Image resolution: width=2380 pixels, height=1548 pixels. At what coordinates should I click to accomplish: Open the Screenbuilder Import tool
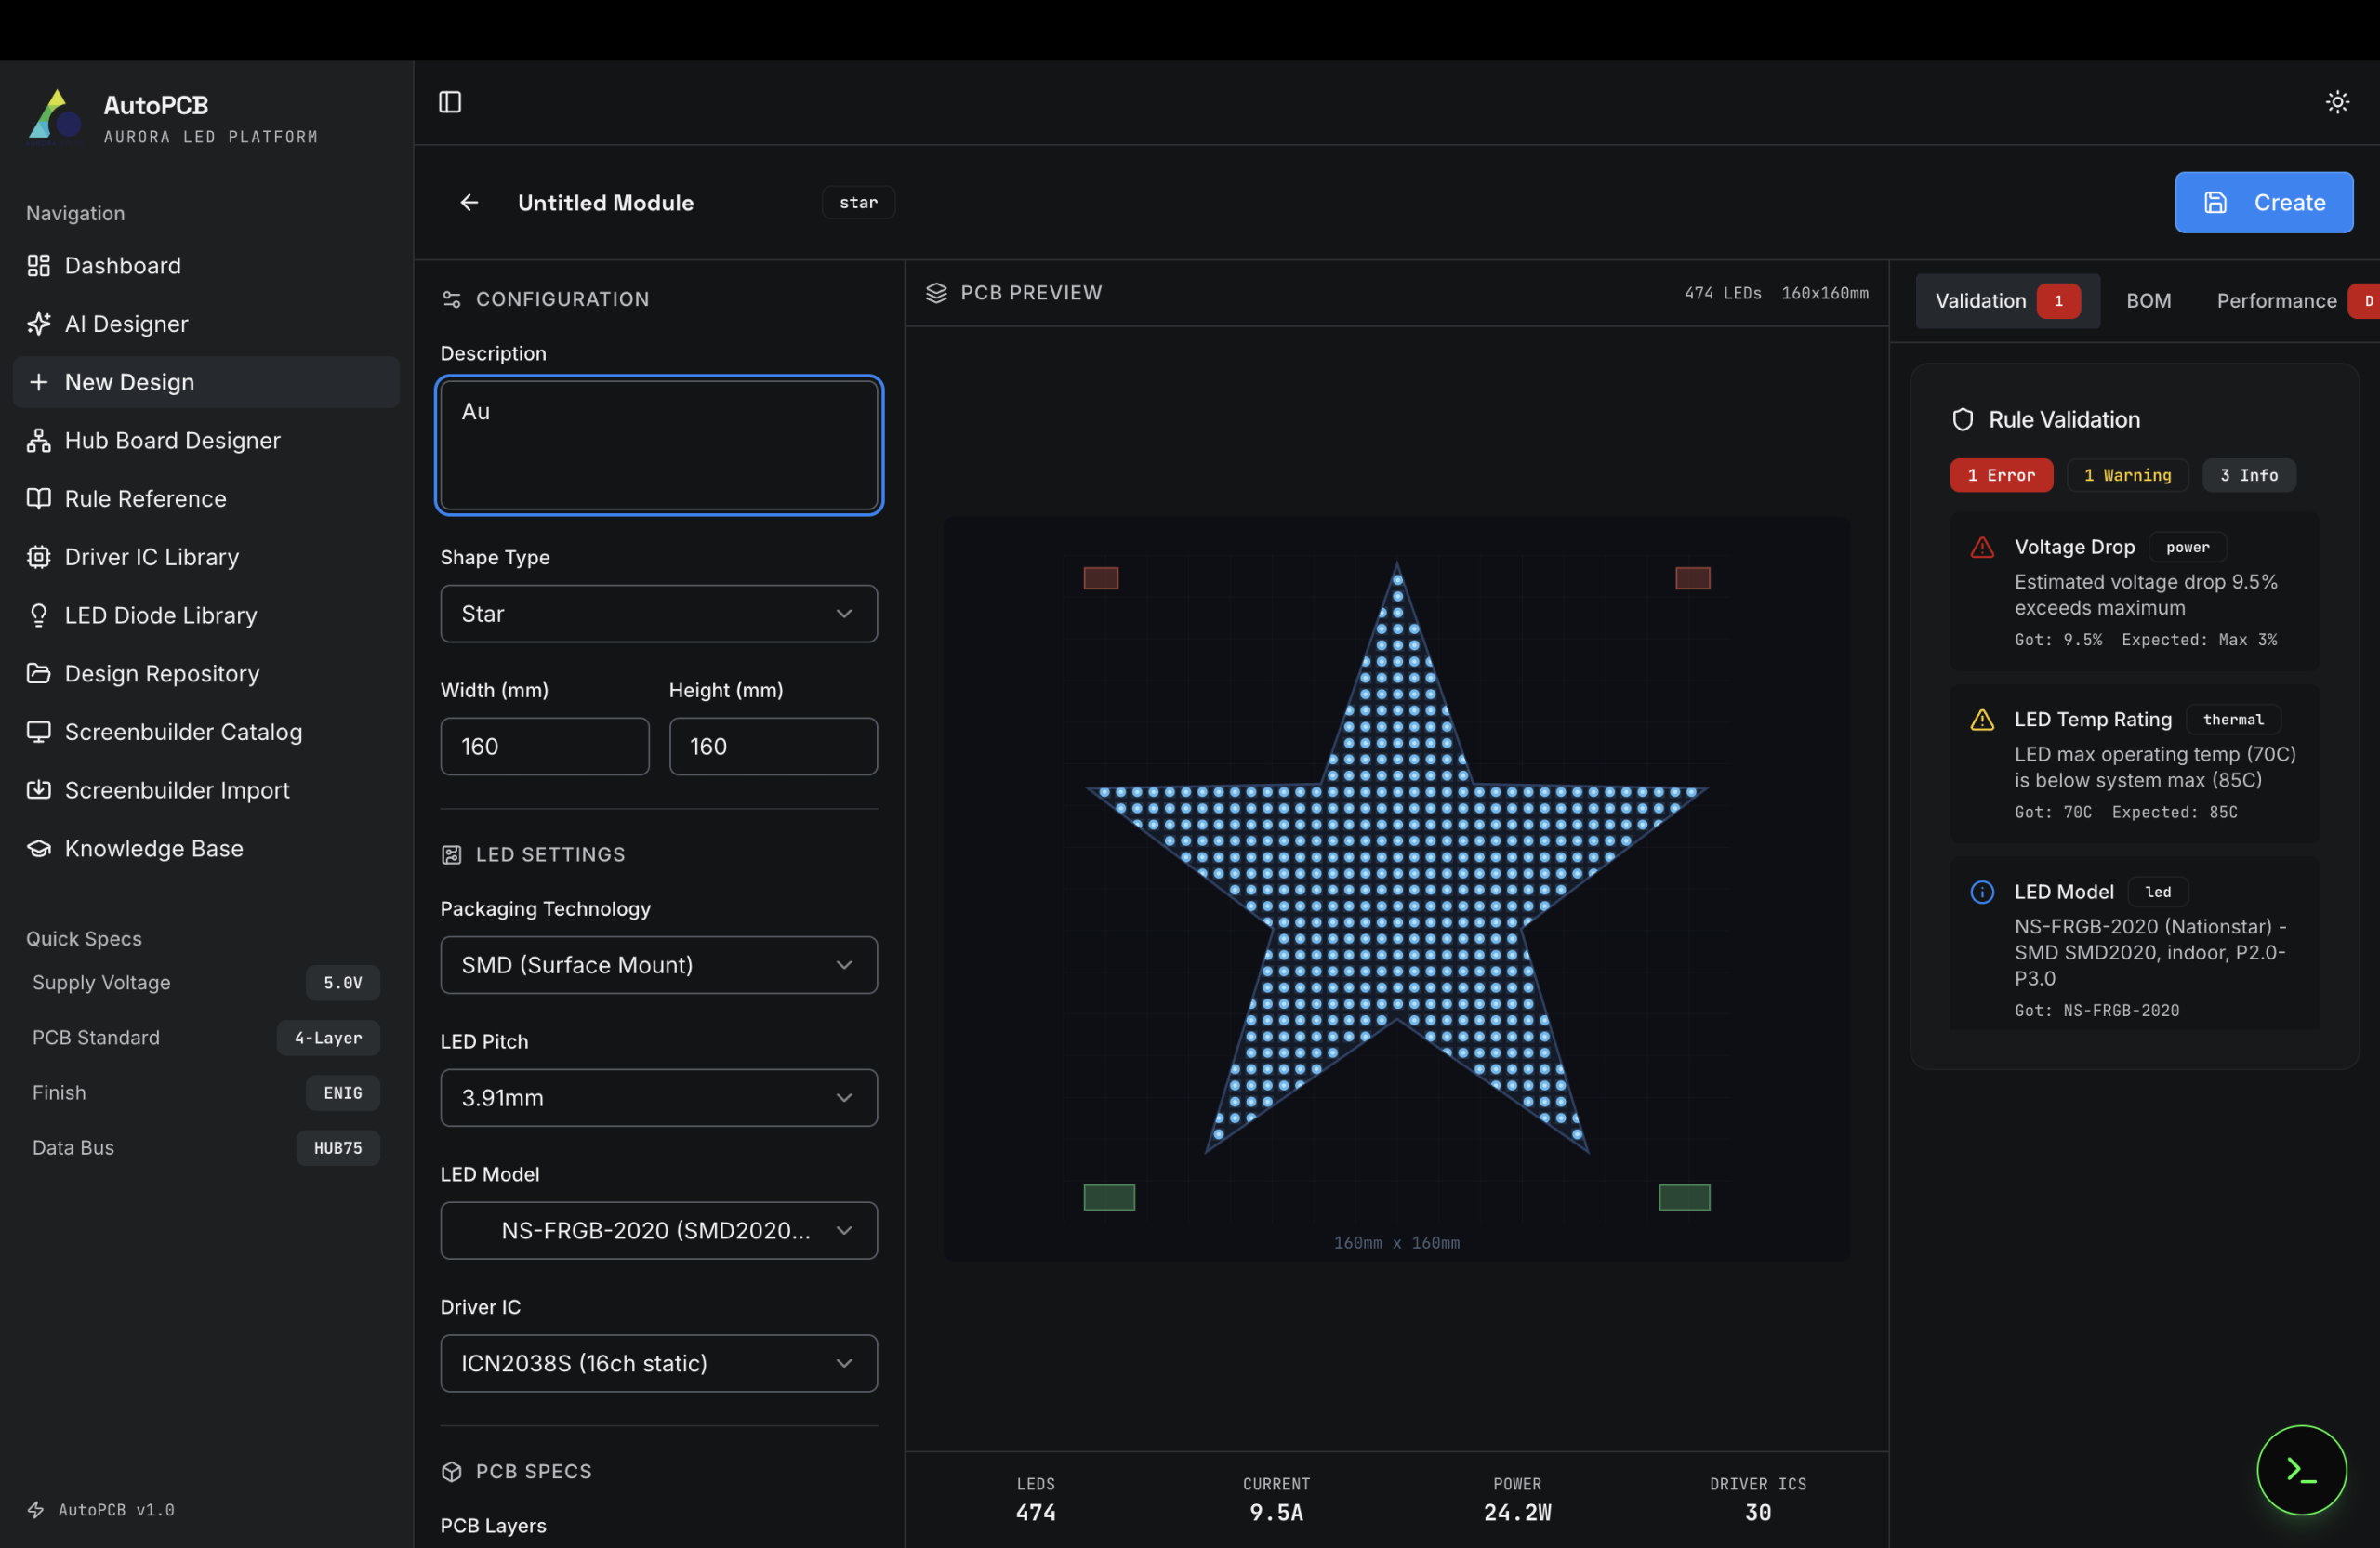177,790
